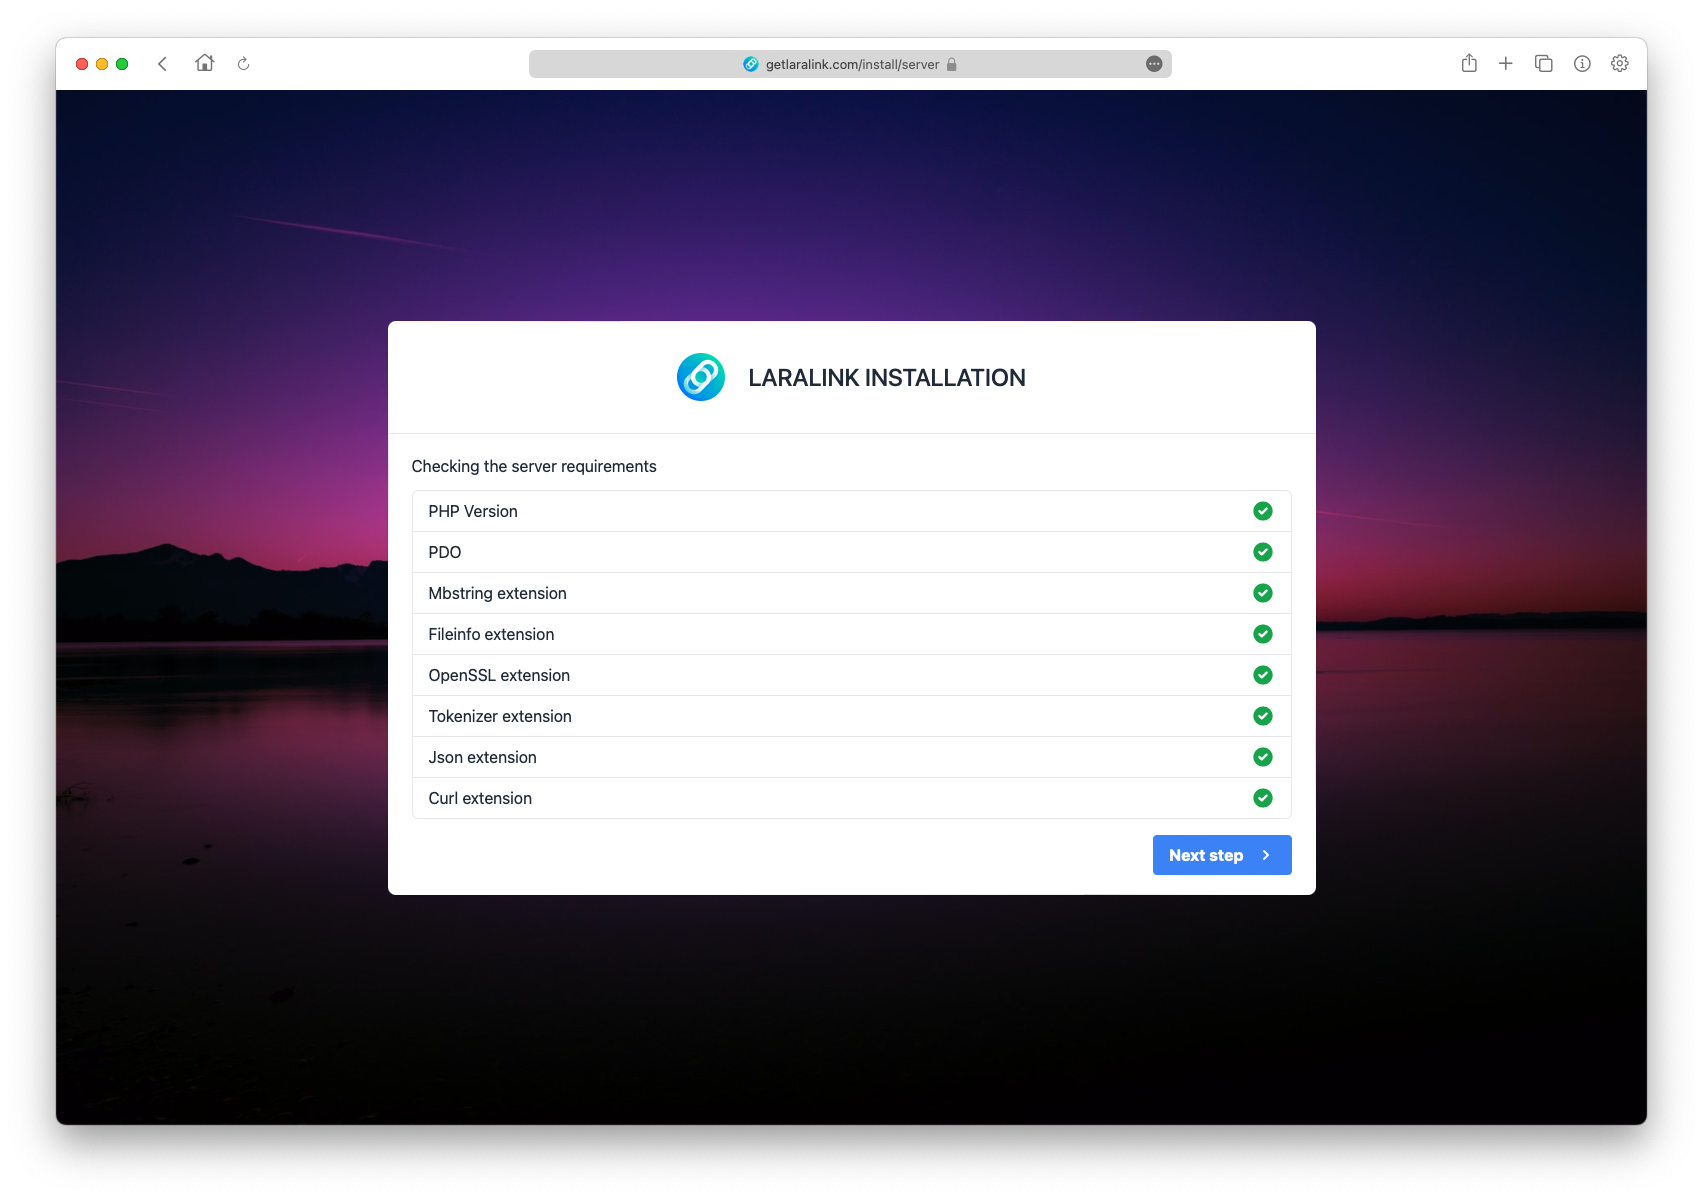Reload the page with the refresh icon
Viewport: 1703px width, 1199px height.
click(243, 64)
